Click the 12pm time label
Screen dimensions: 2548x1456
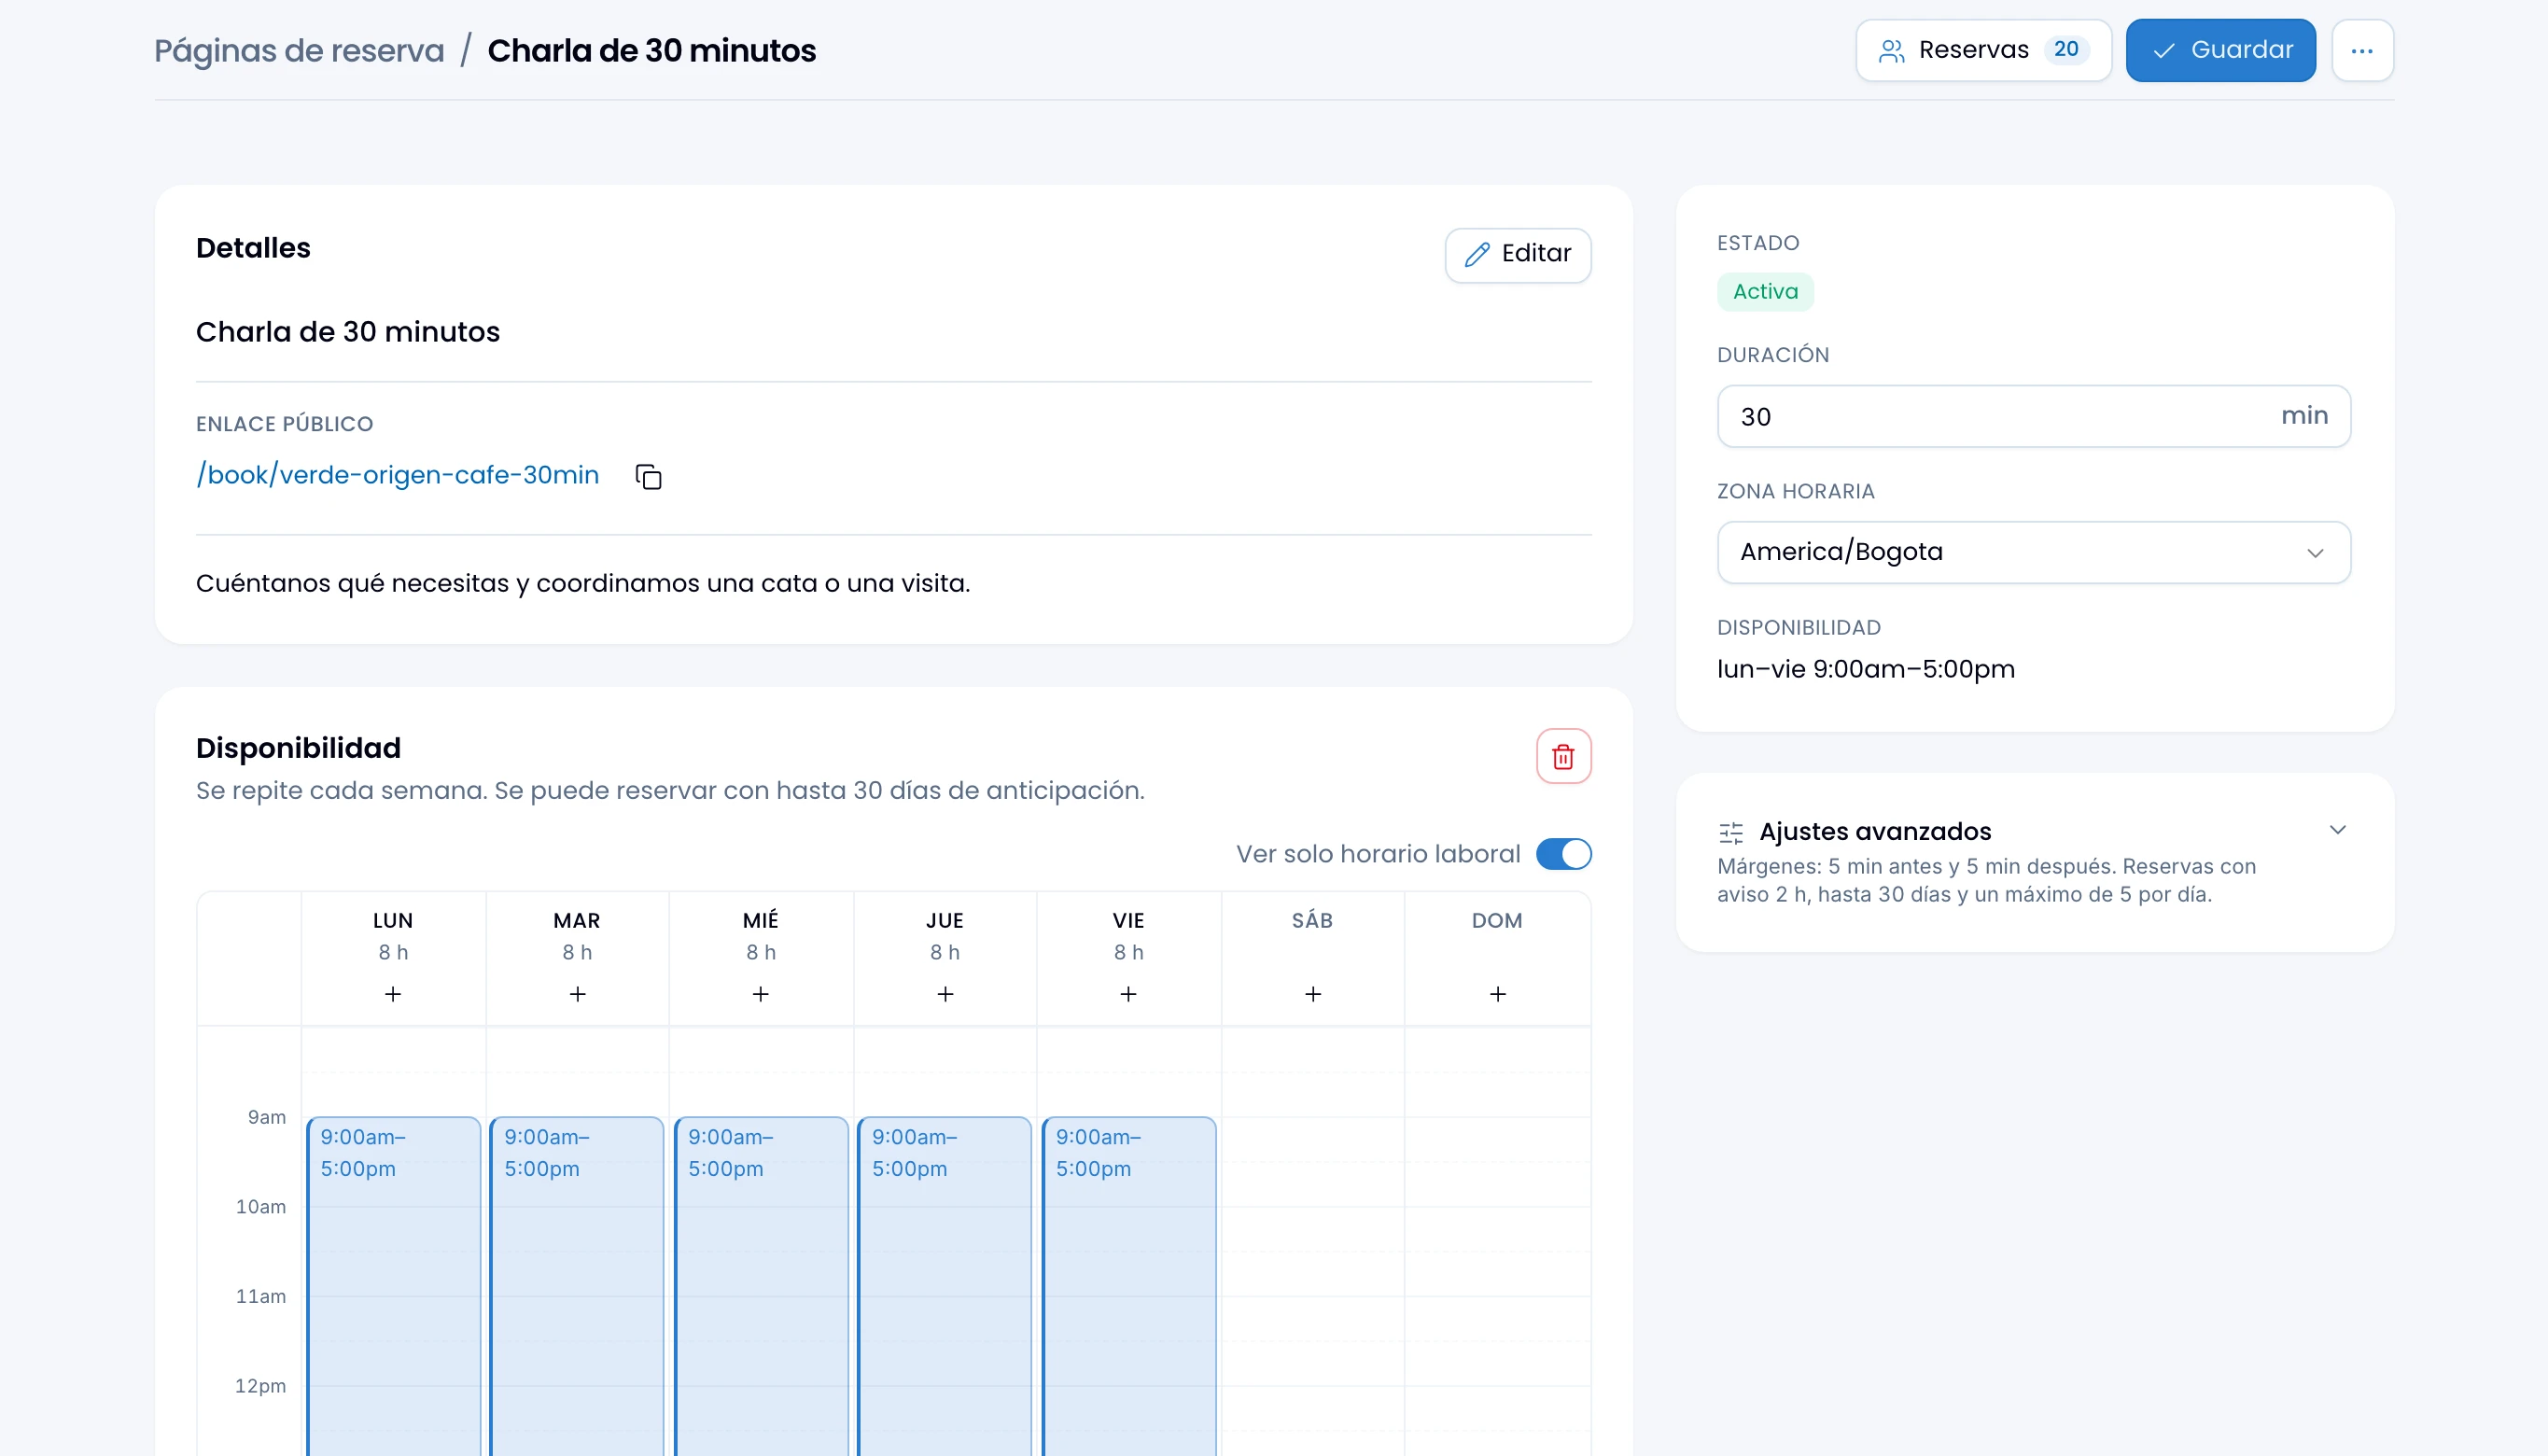tap(260, 1386)
